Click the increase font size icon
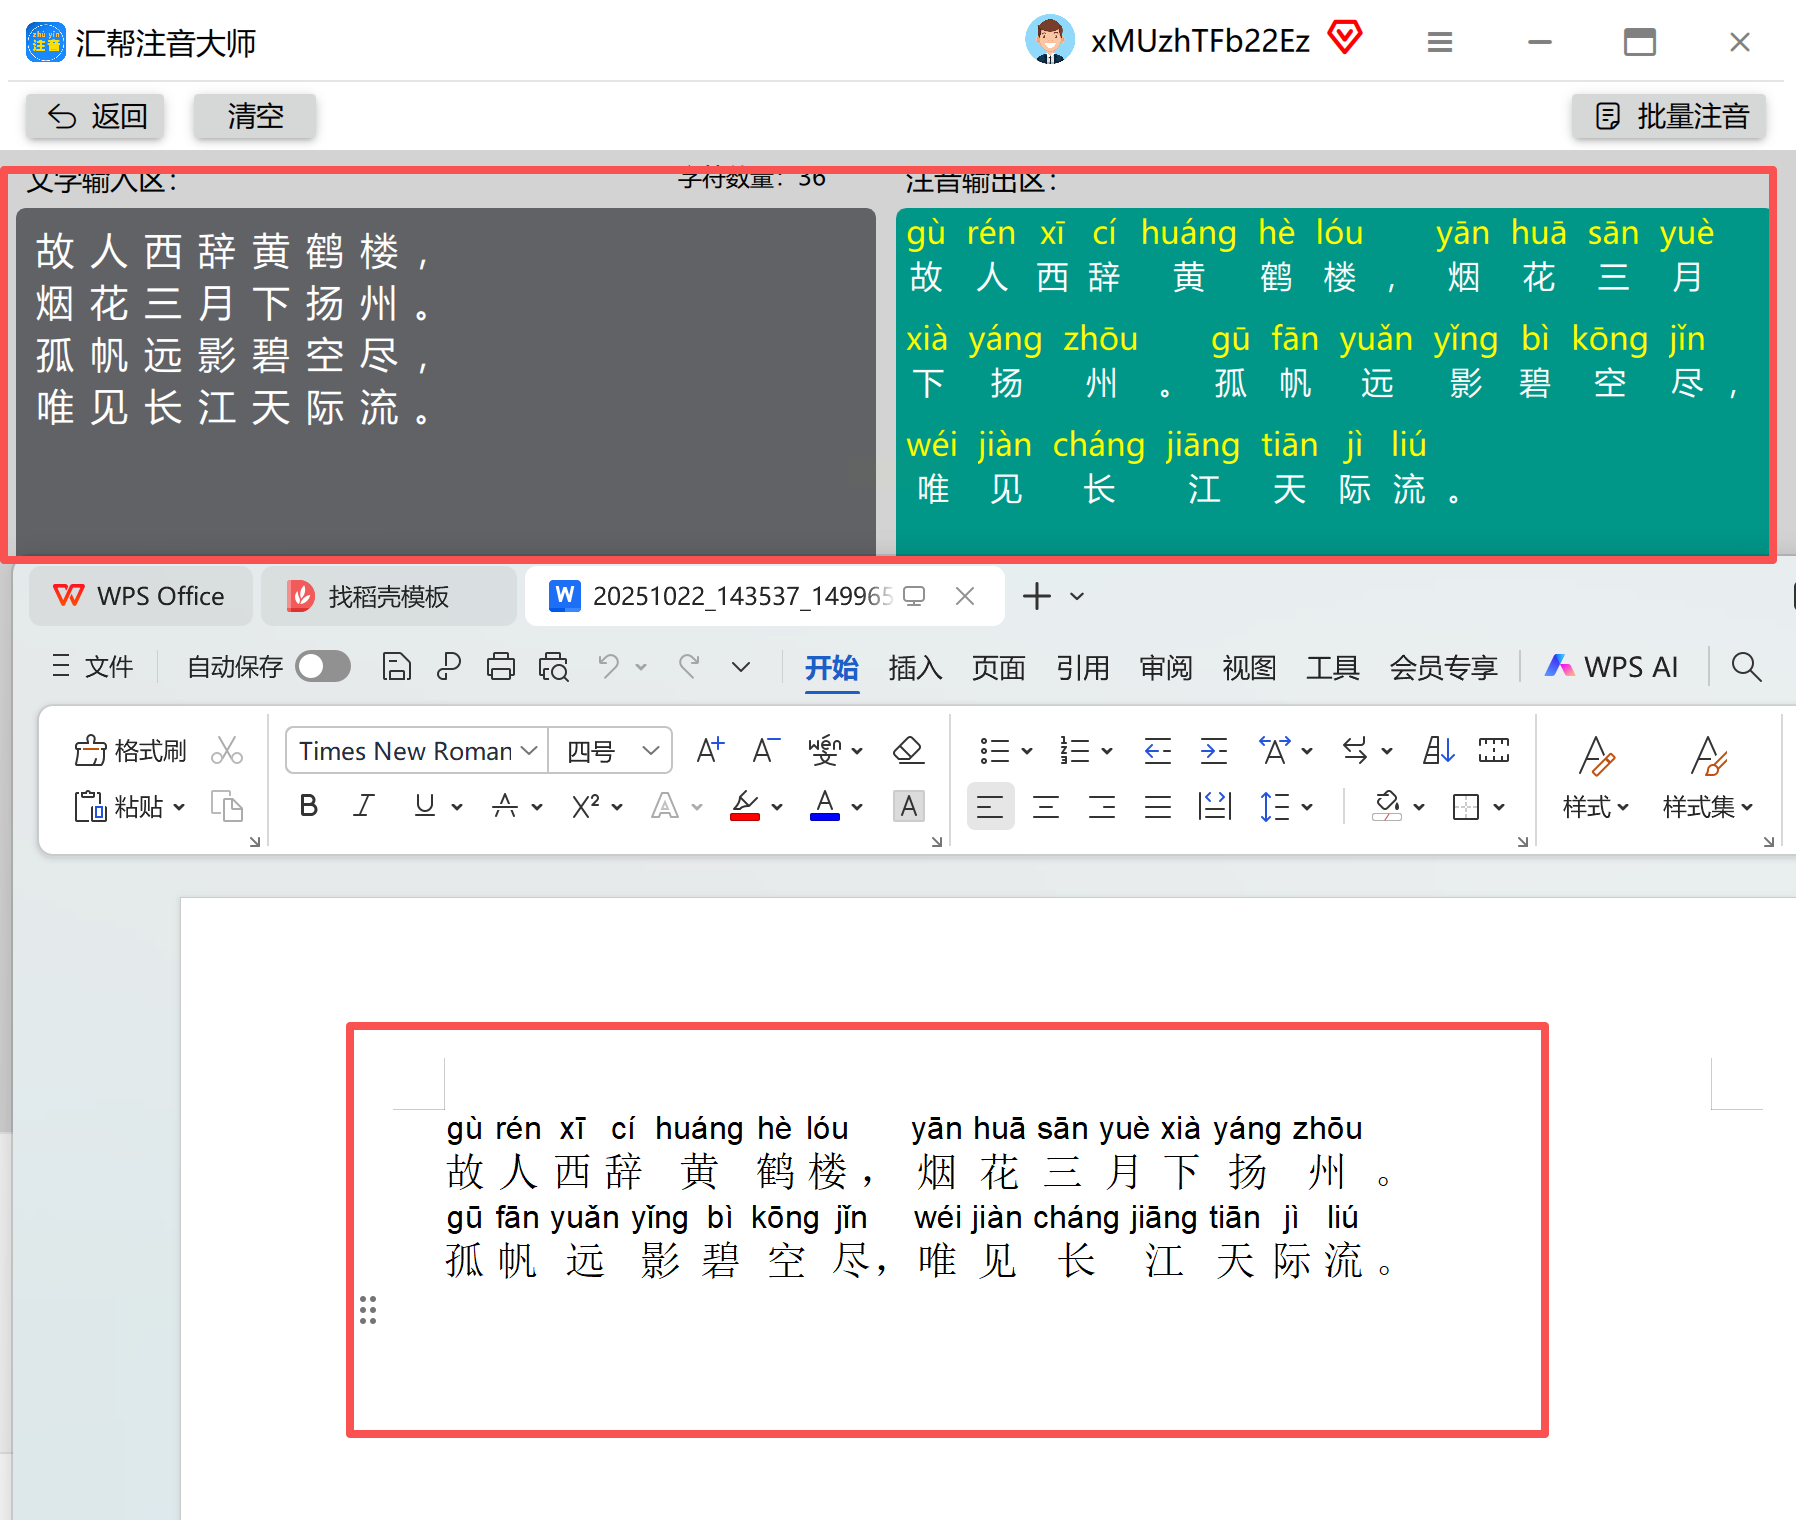 [710, 750]
